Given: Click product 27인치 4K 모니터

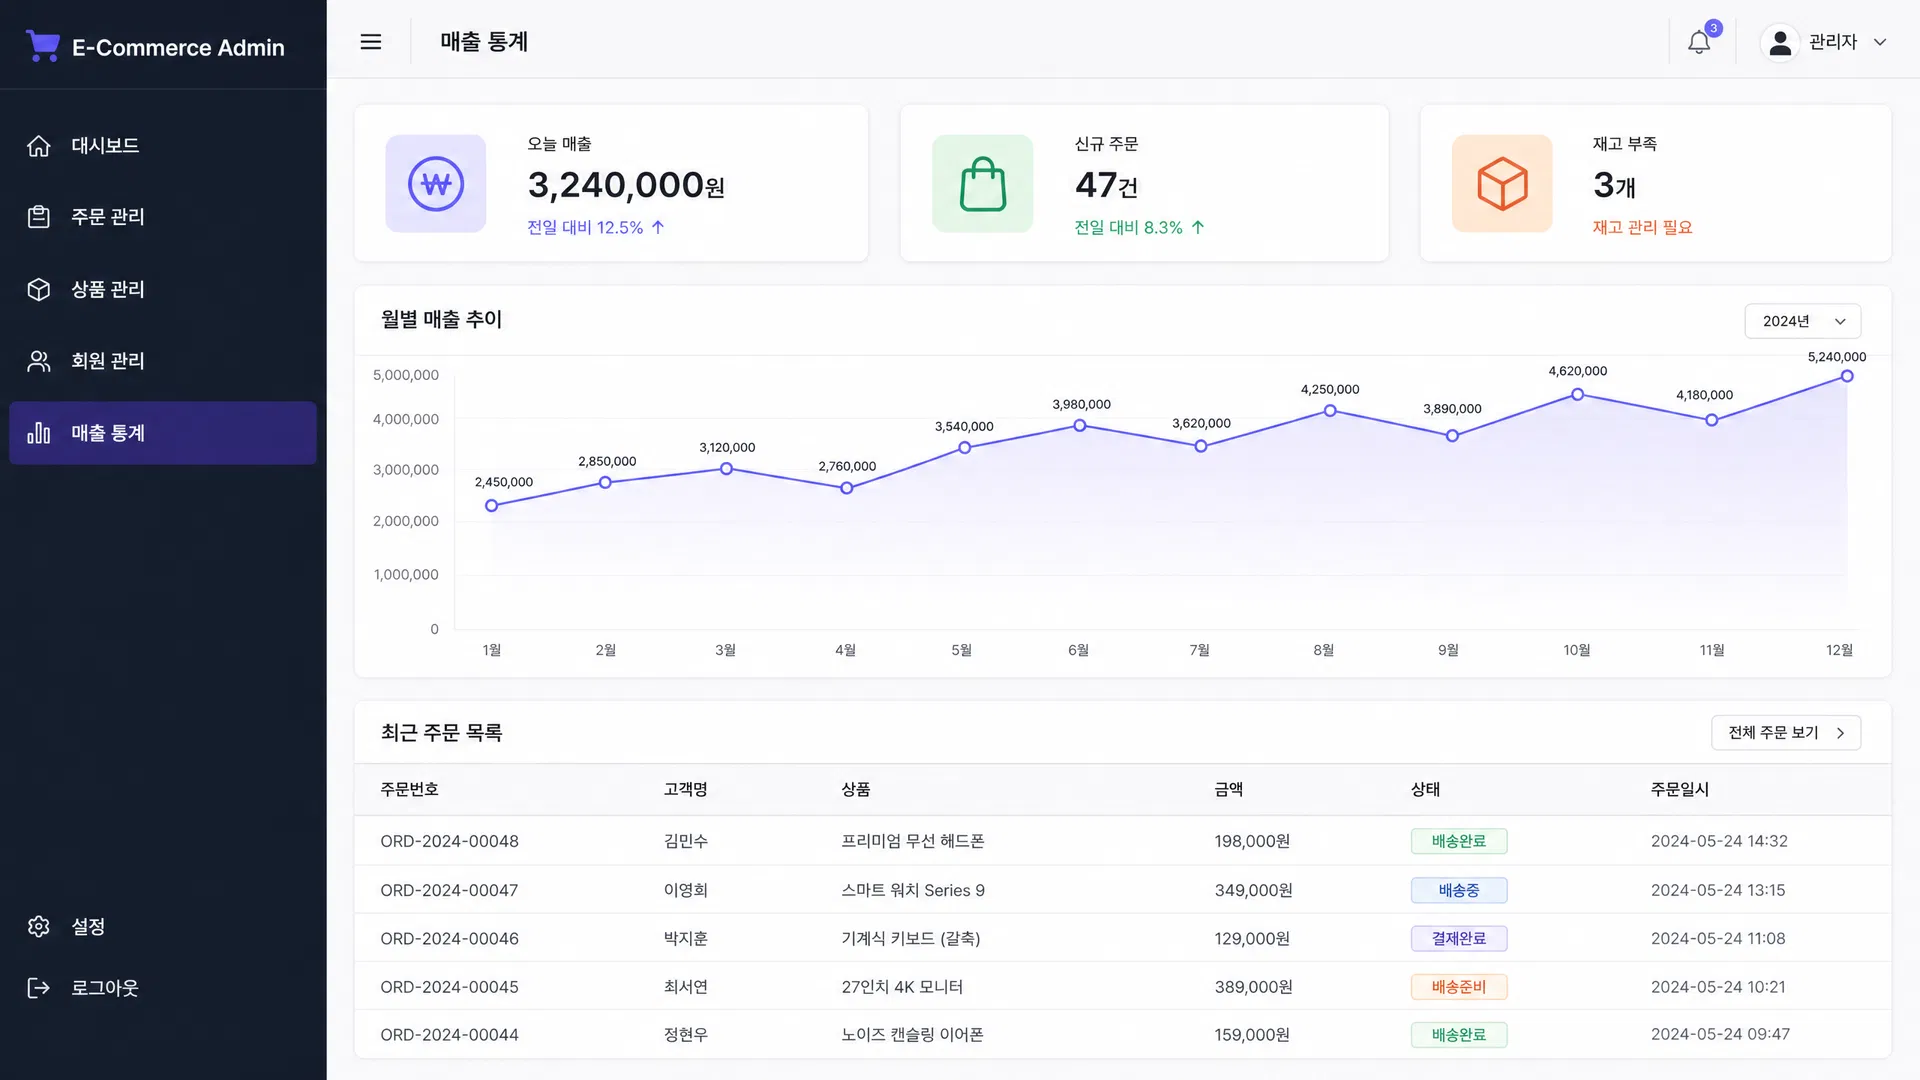Looking at the screenshot, I should point(902,987).
